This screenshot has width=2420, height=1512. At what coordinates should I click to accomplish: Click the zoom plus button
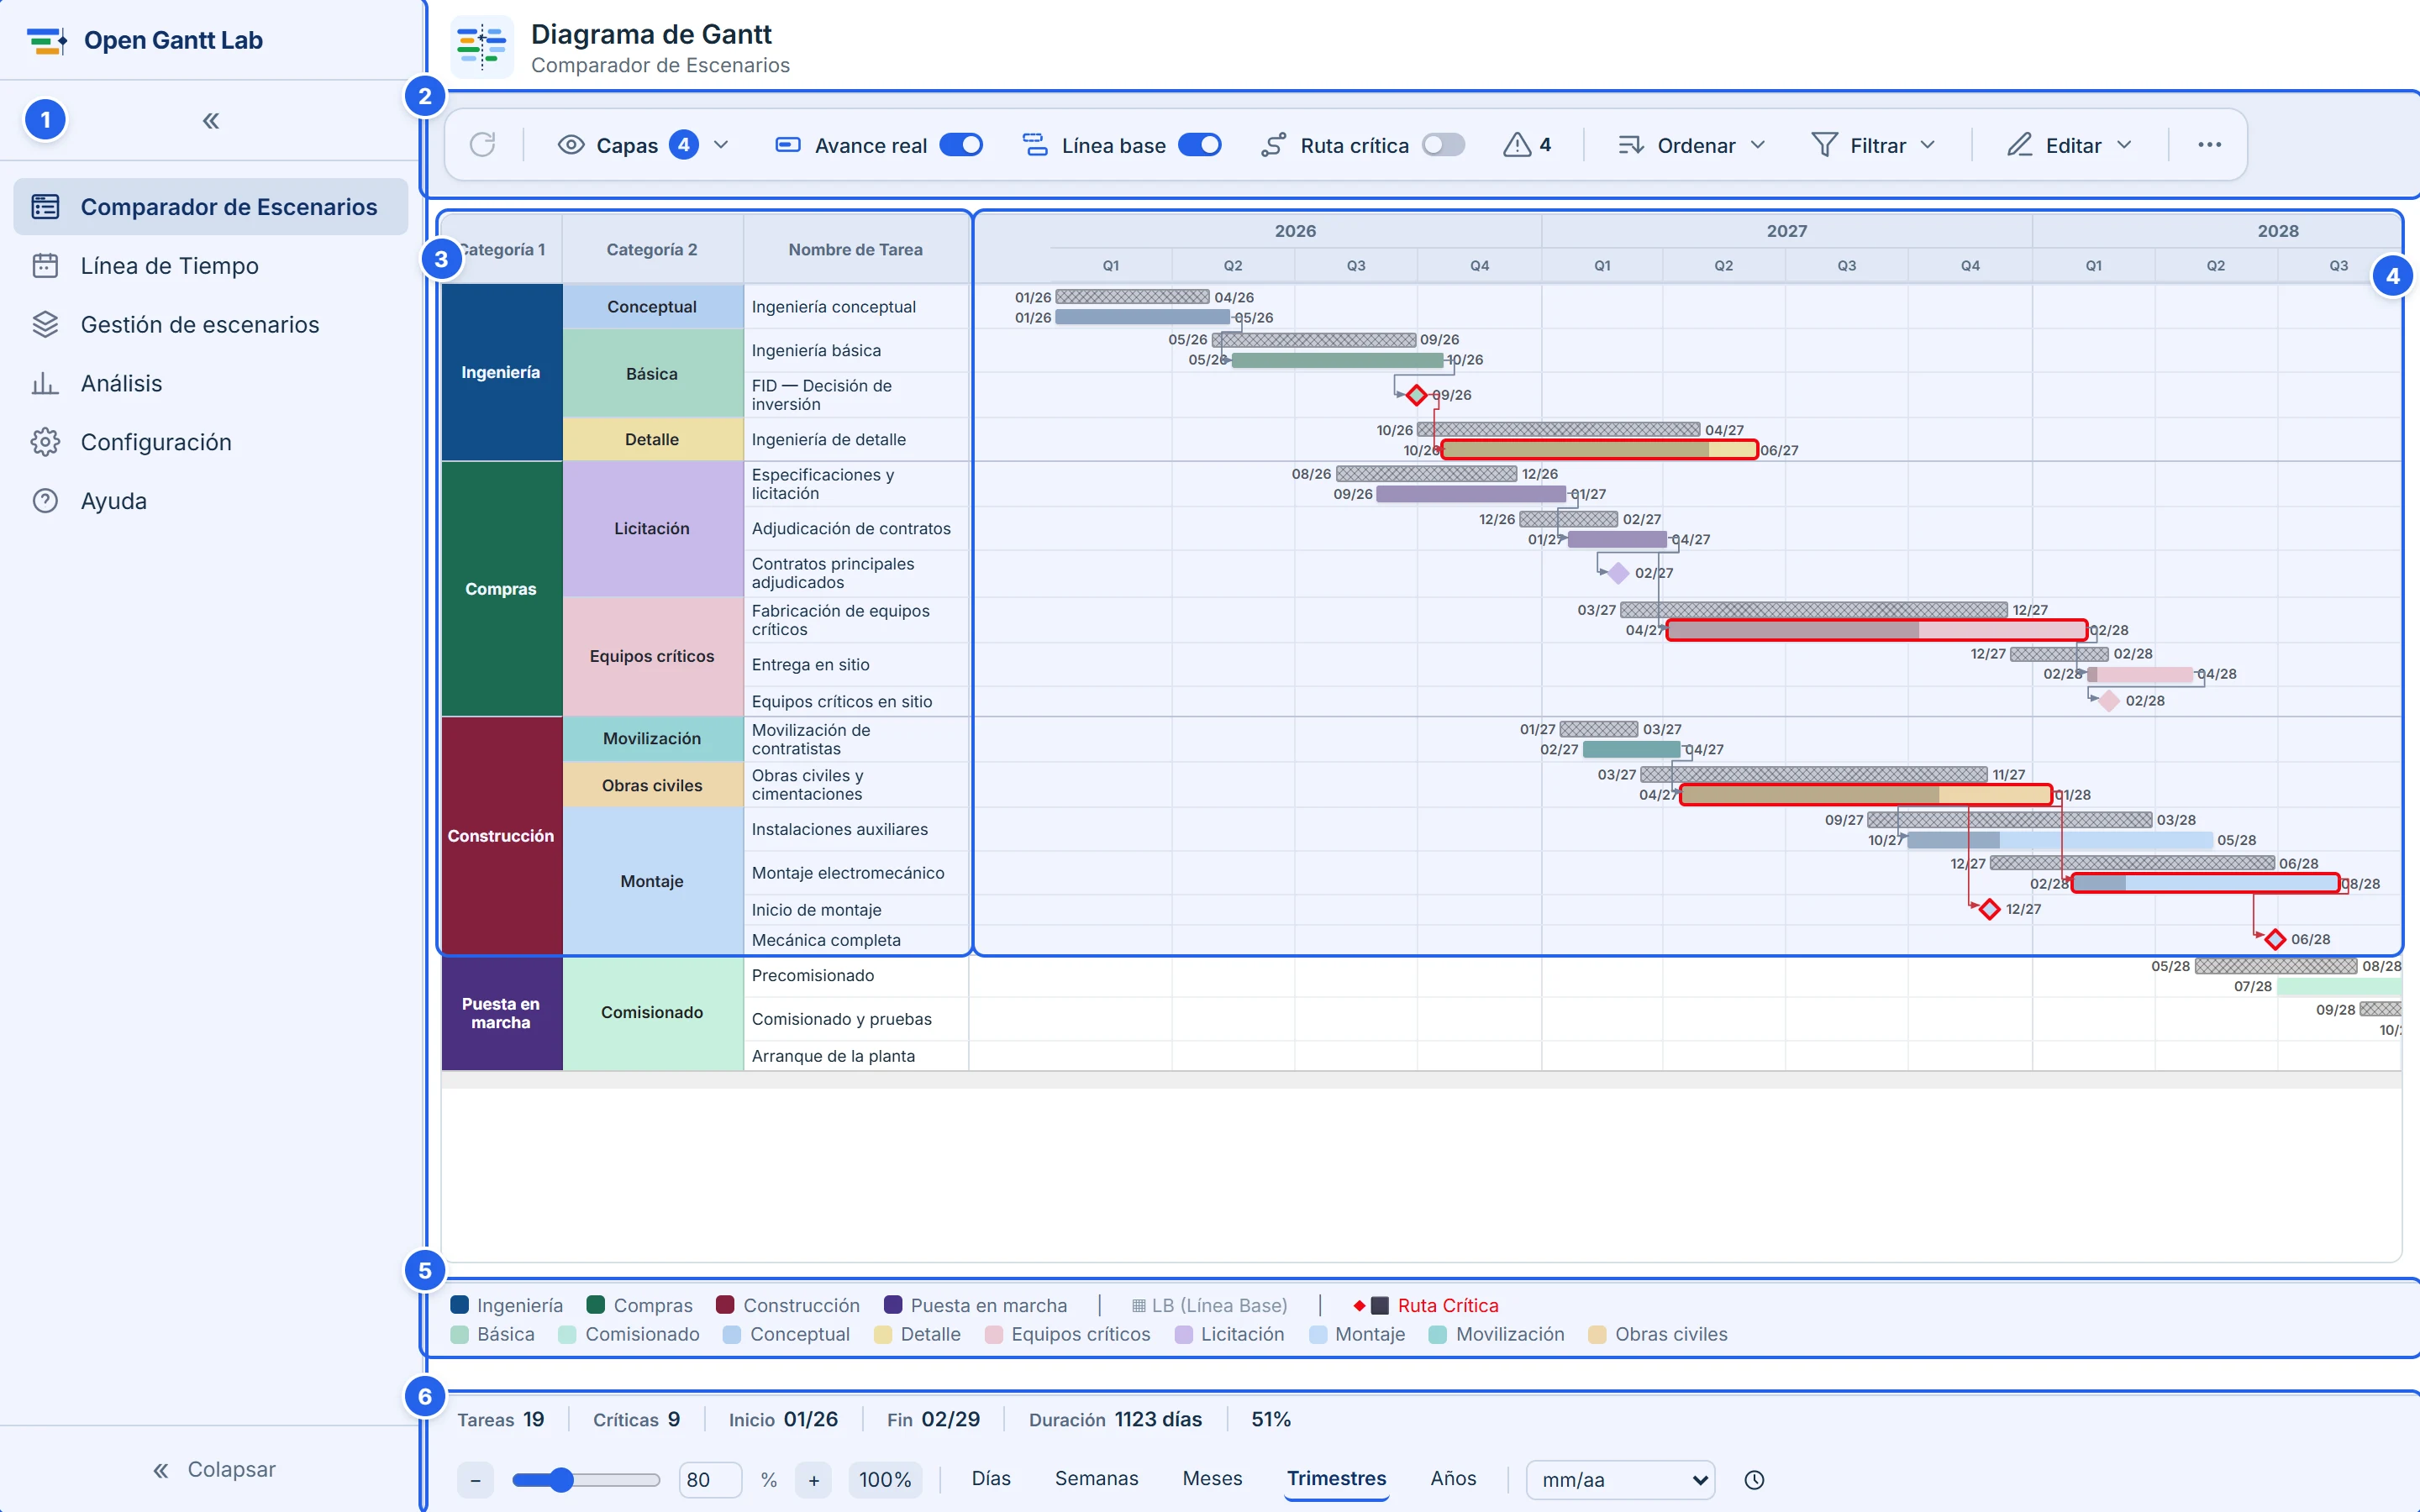point(814,1480)
